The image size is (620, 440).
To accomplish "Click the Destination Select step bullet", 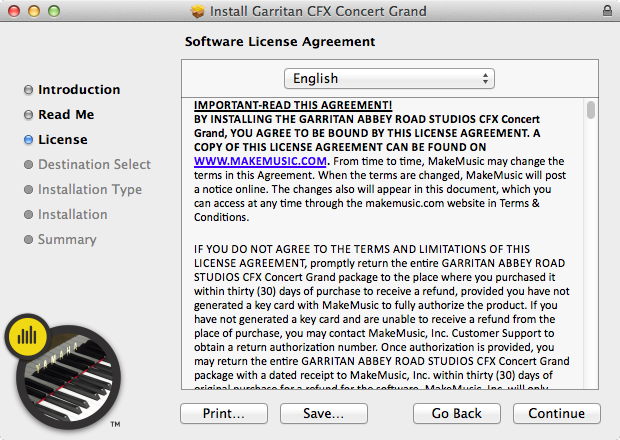I will click(x=28, y=165).
